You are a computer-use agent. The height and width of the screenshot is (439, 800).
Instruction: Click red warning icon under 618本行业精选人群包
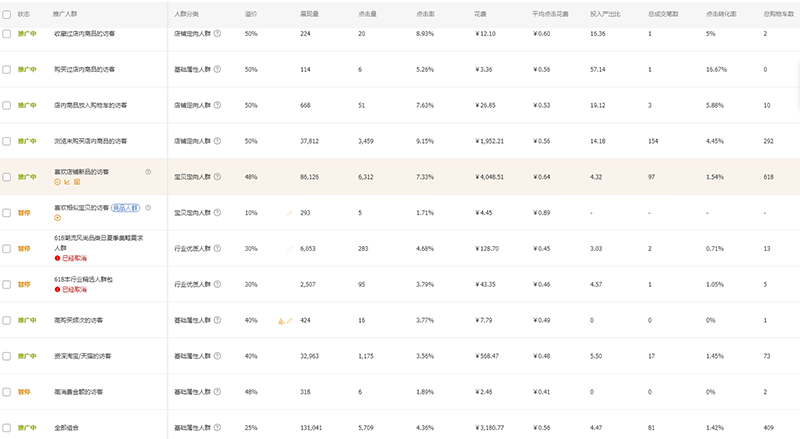coord(57,290)
